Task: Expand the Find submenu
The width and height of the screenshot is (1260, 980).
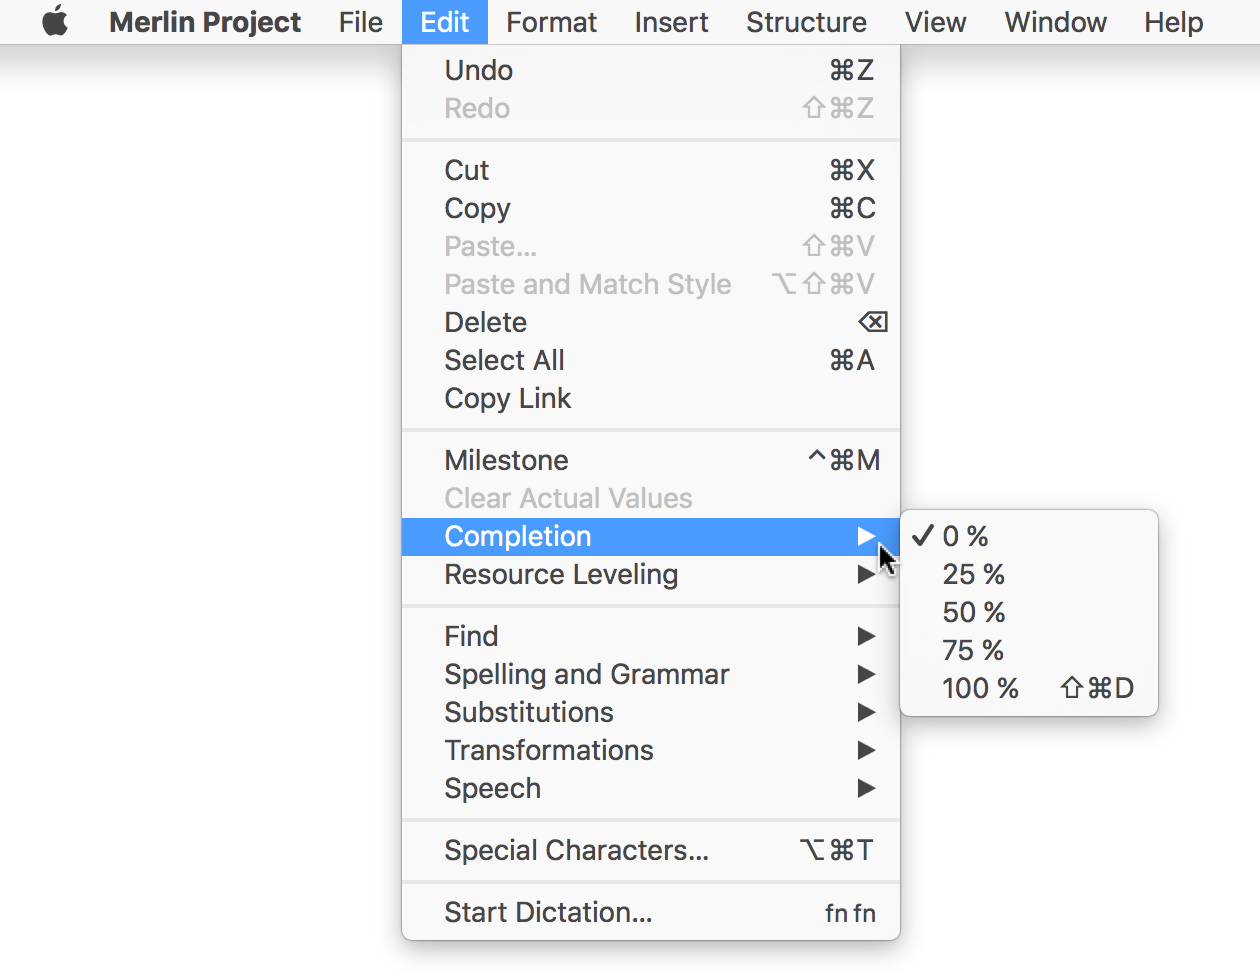Action: [651, 636]
